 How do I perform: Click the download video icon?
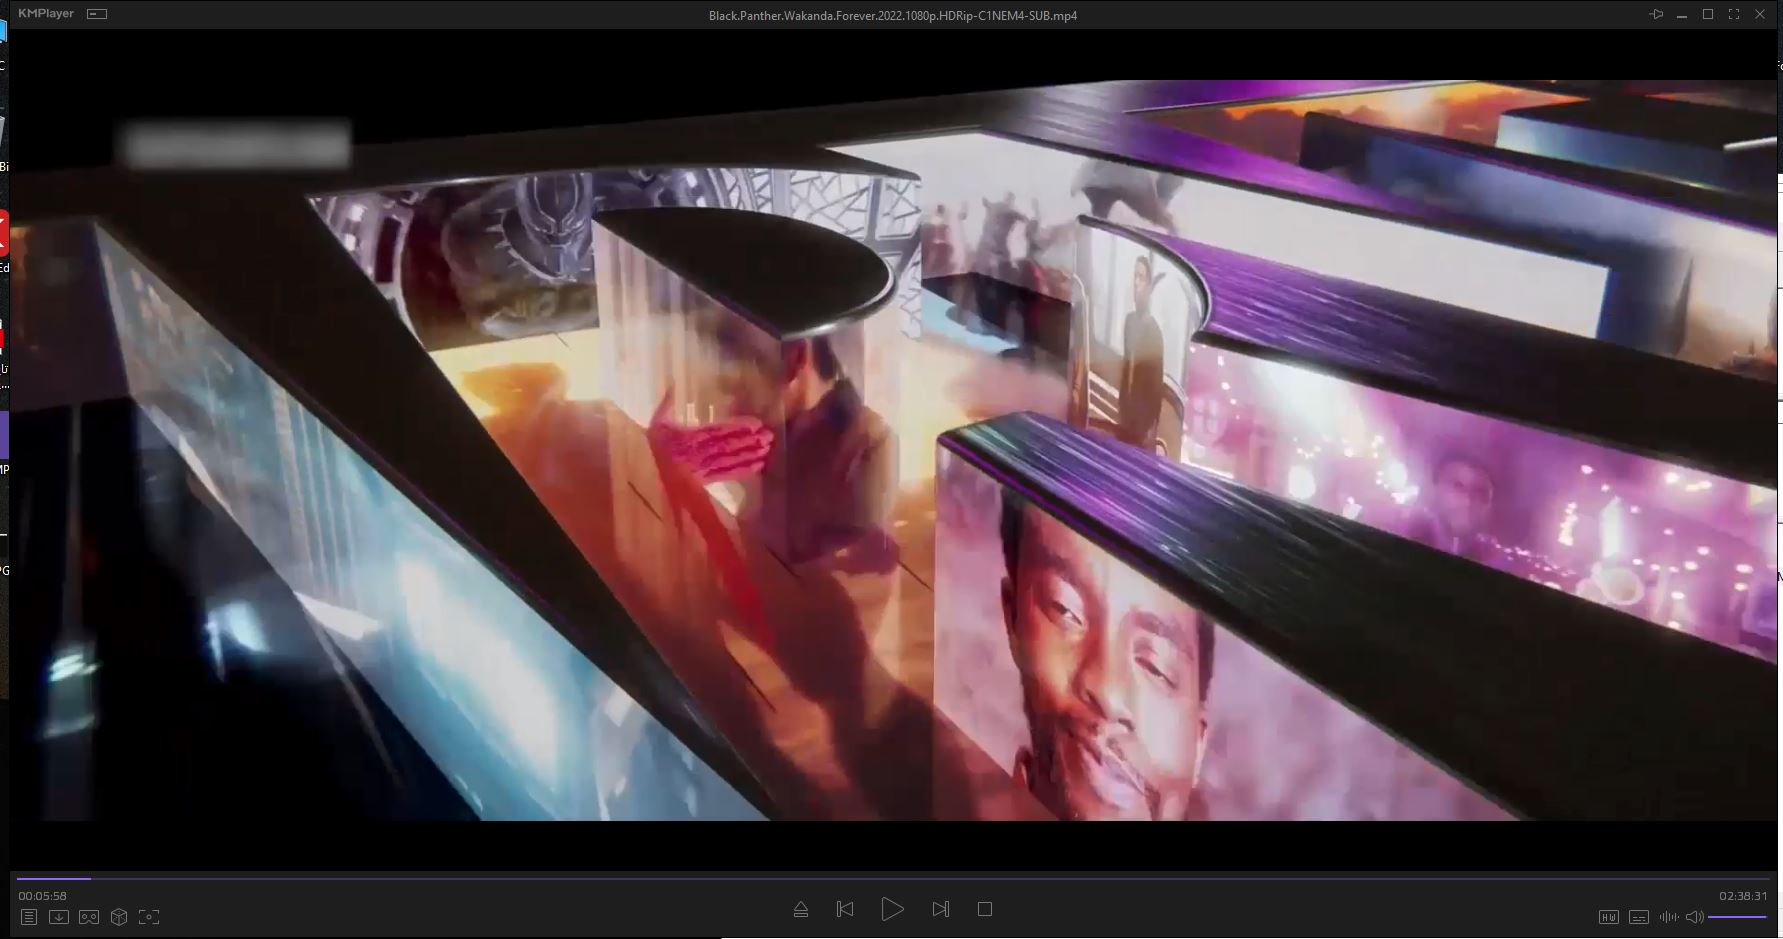point(59,917)
